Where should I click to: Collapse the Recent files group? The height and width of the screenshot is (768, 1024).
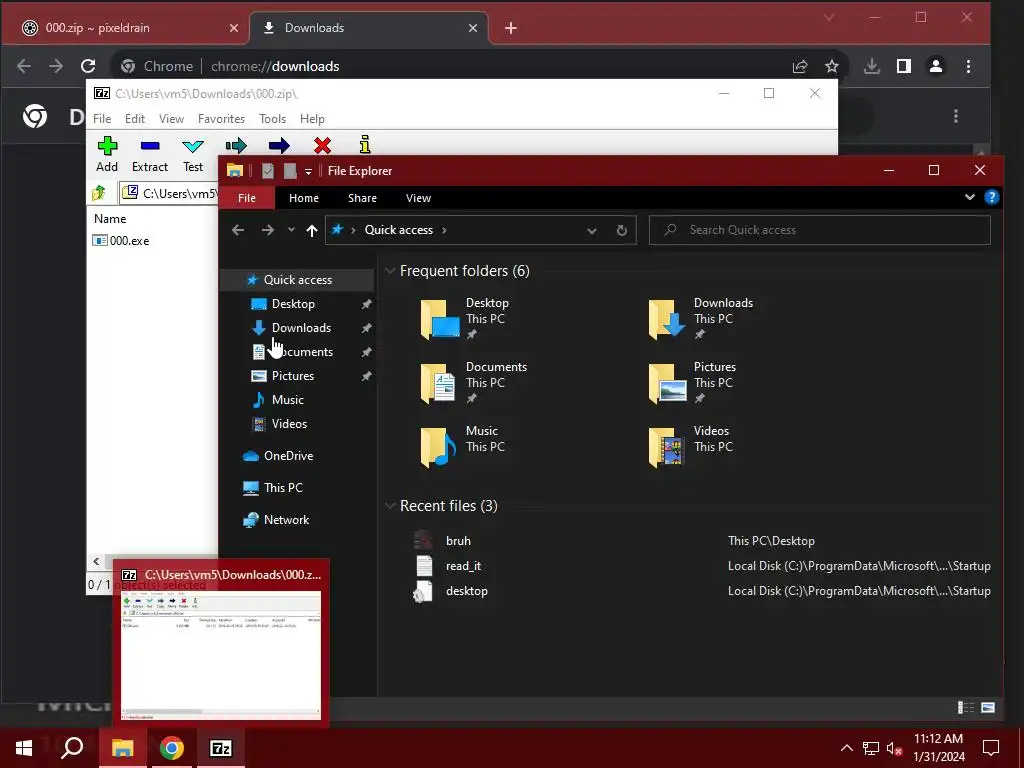[x=390, y=505]
